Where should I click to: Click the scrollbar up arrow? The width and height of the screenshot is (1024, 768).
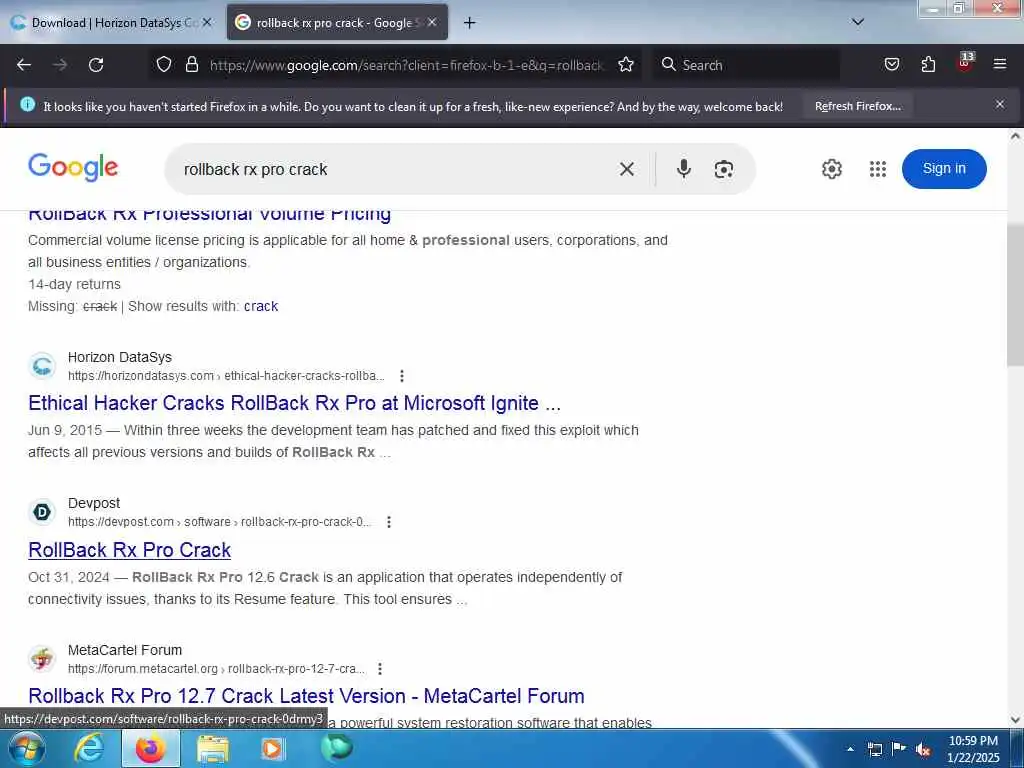point(1015,136)
